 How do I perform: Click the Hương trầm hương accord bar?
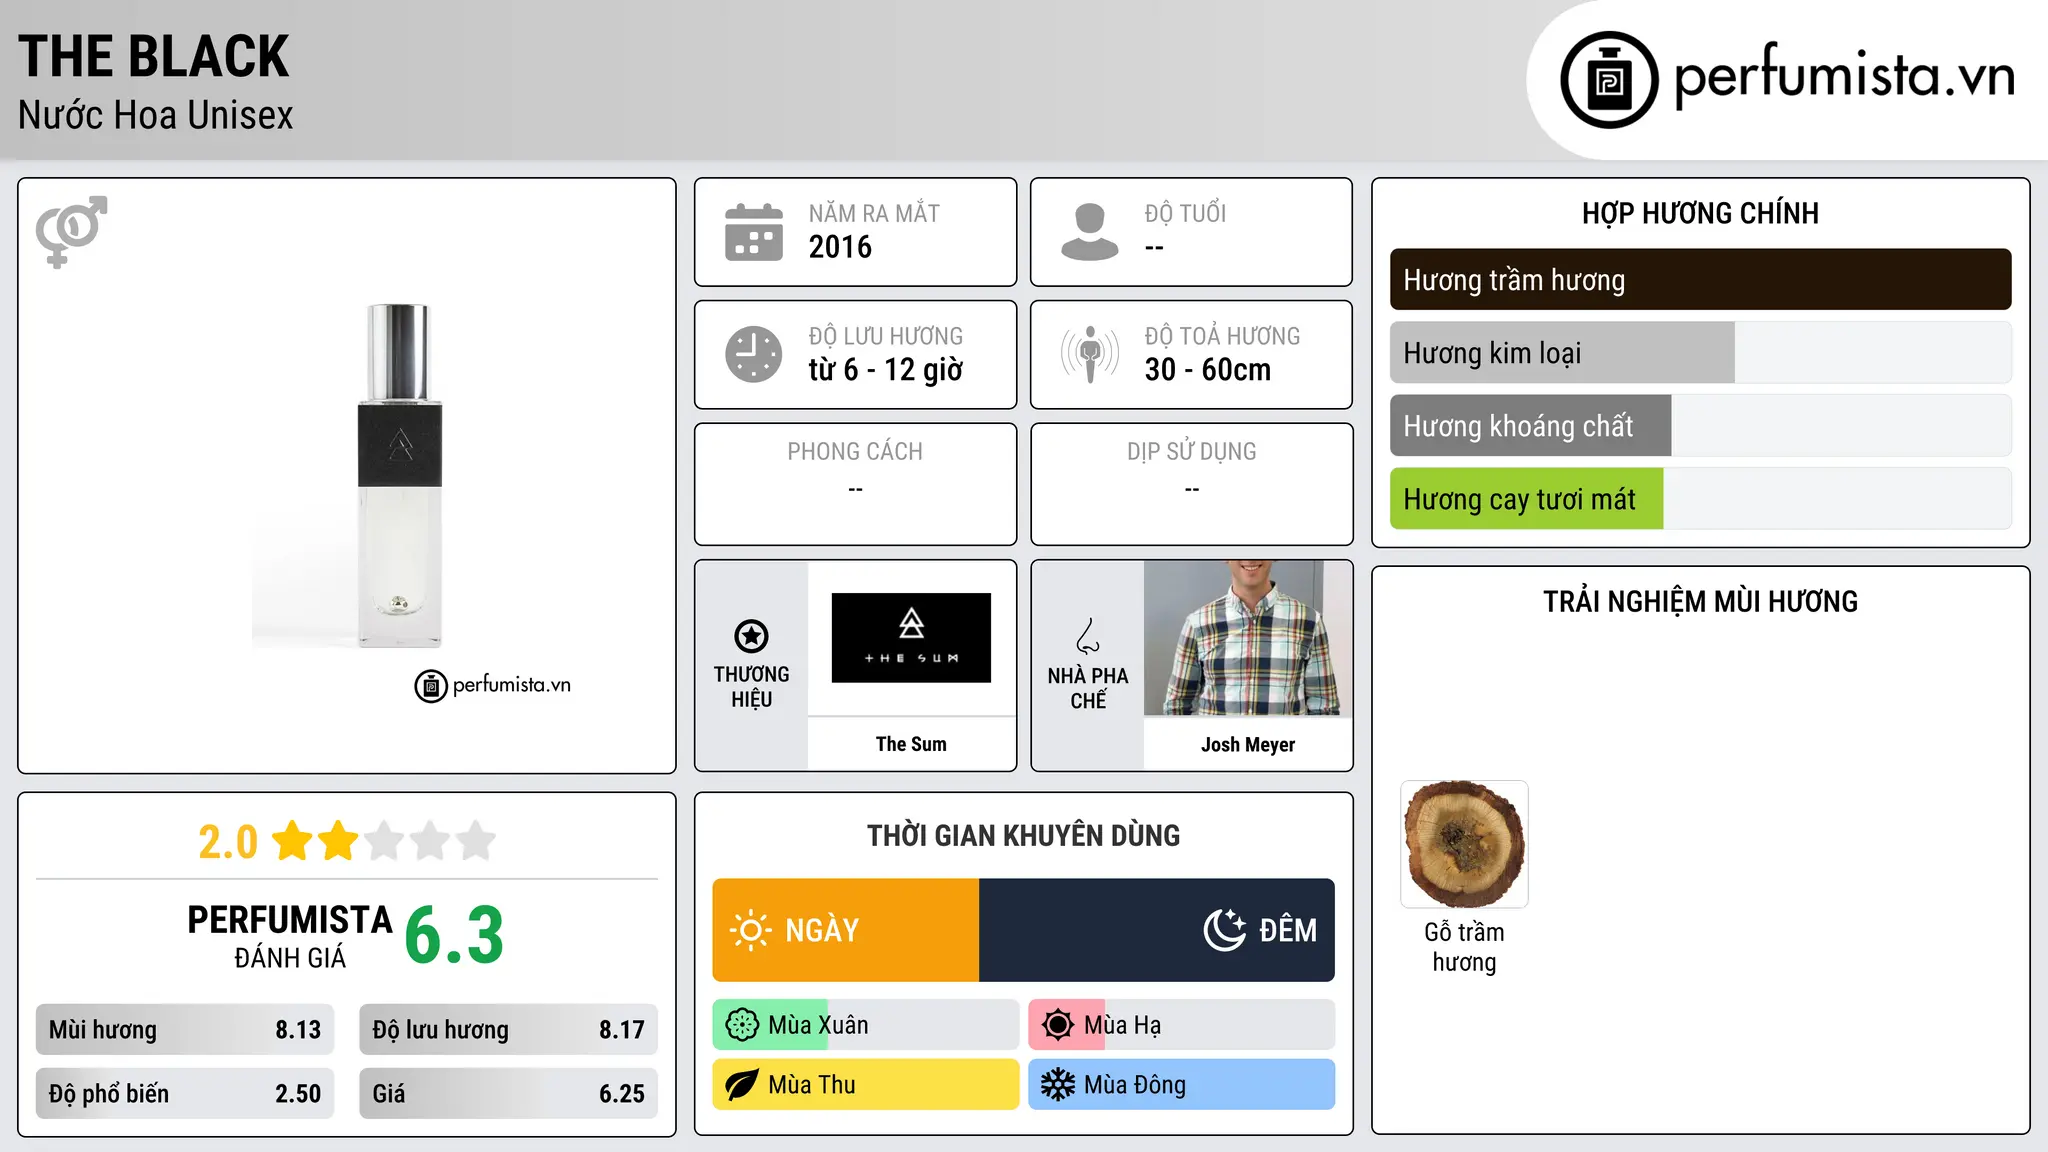(x=1700, y=280)
